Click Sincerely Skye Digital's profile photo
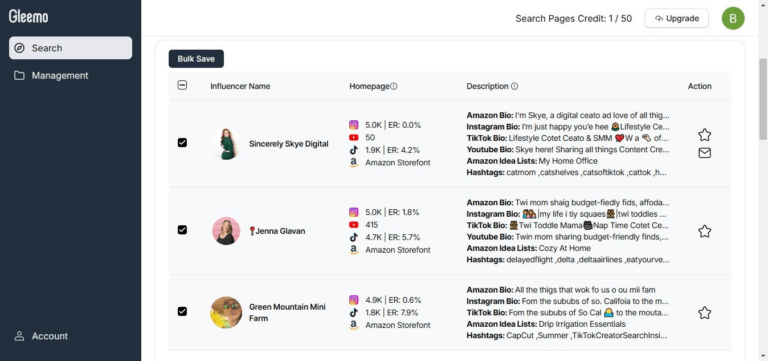768x361 pixels. pos(226,144)
